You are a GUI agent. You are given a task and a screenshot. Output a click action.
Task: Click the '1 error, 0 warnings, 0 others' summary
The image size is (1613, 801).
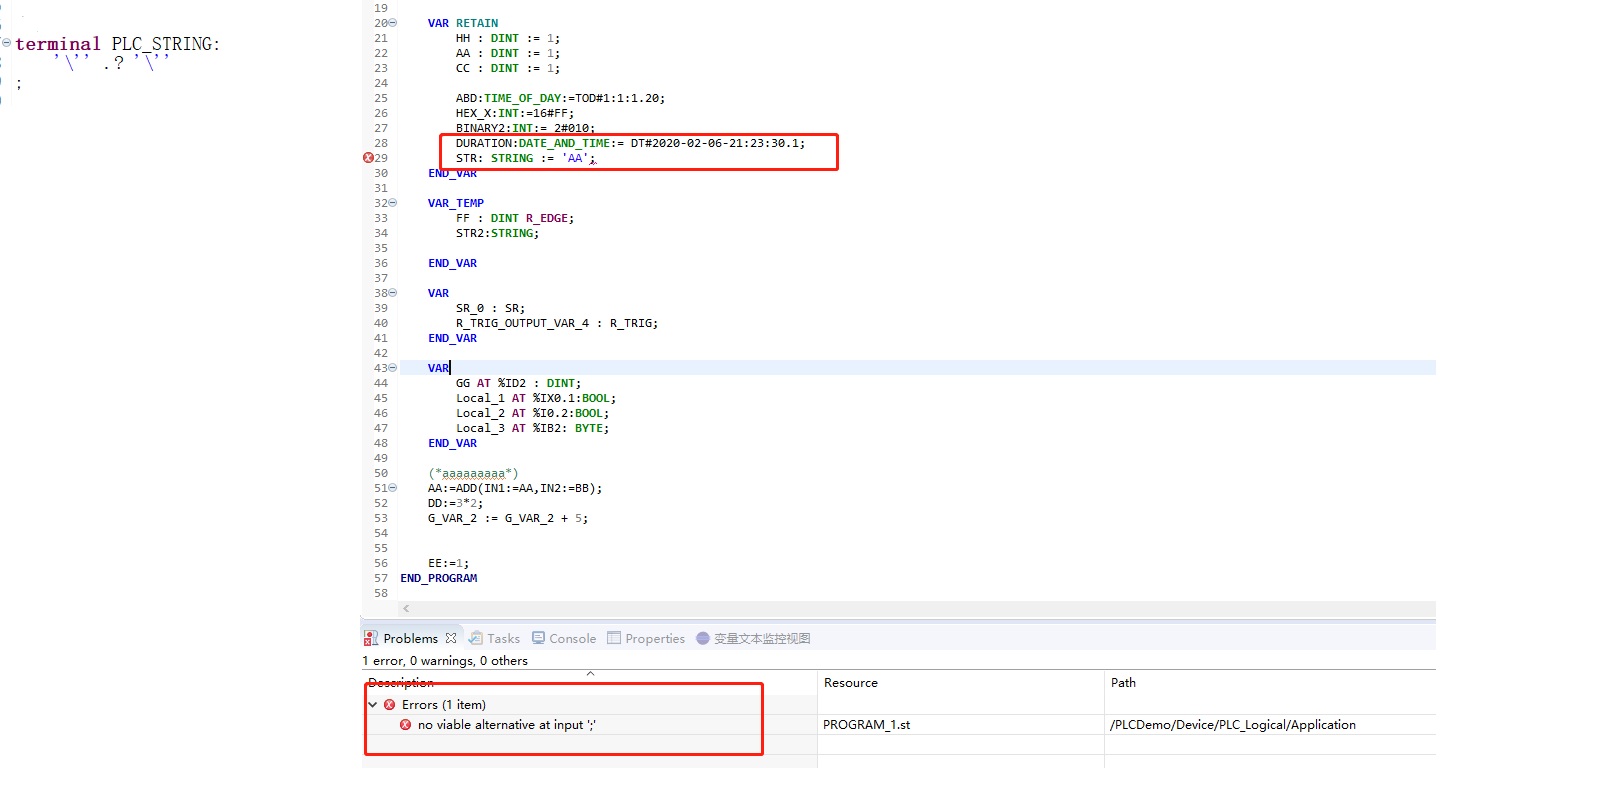[x=445, y=661]
